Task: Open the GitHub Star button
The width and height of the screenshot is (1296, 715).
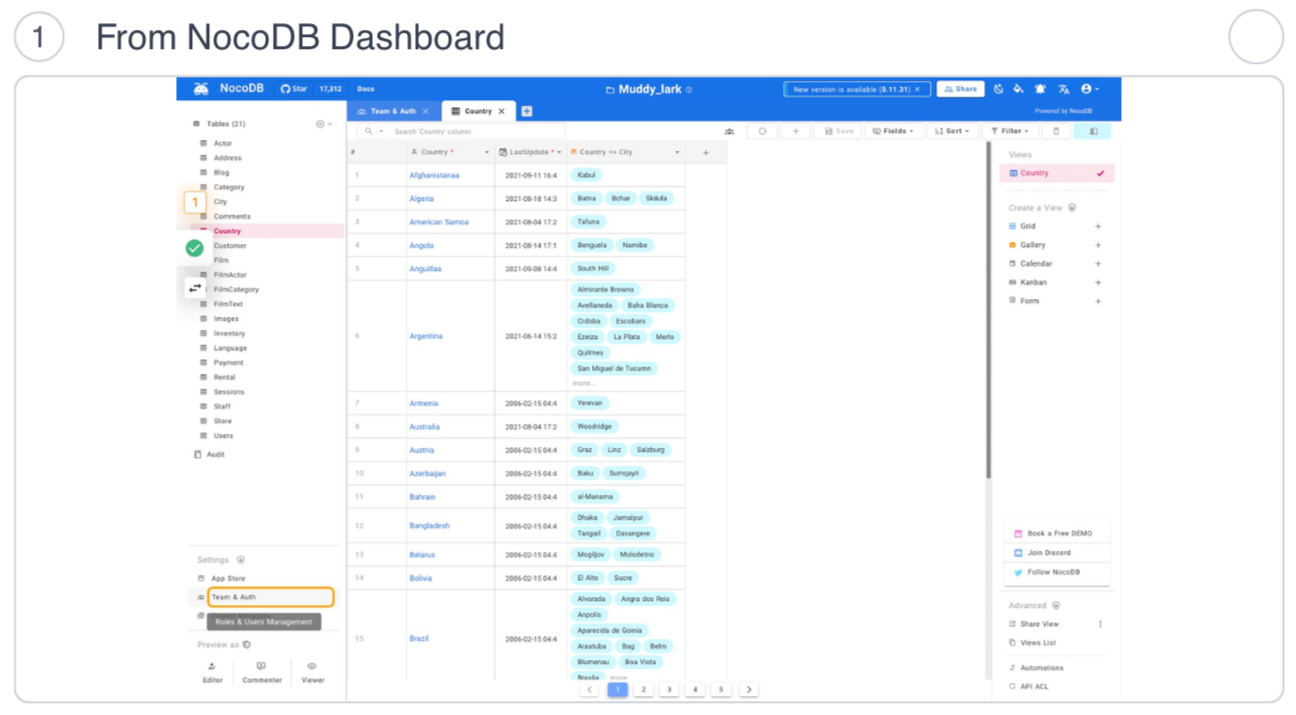Action: [295, 89]
